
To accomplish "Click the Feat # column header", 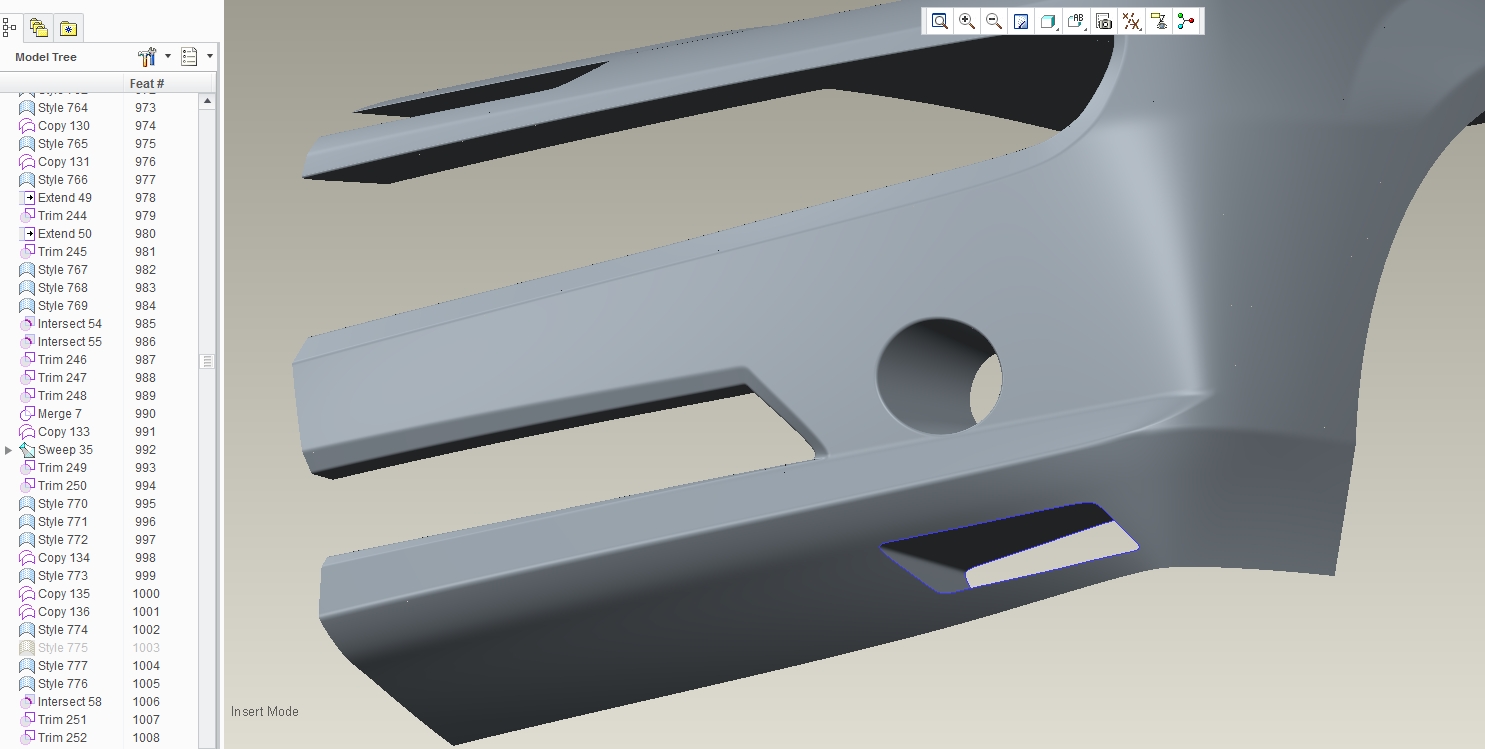I will click(x=147, y=84).
